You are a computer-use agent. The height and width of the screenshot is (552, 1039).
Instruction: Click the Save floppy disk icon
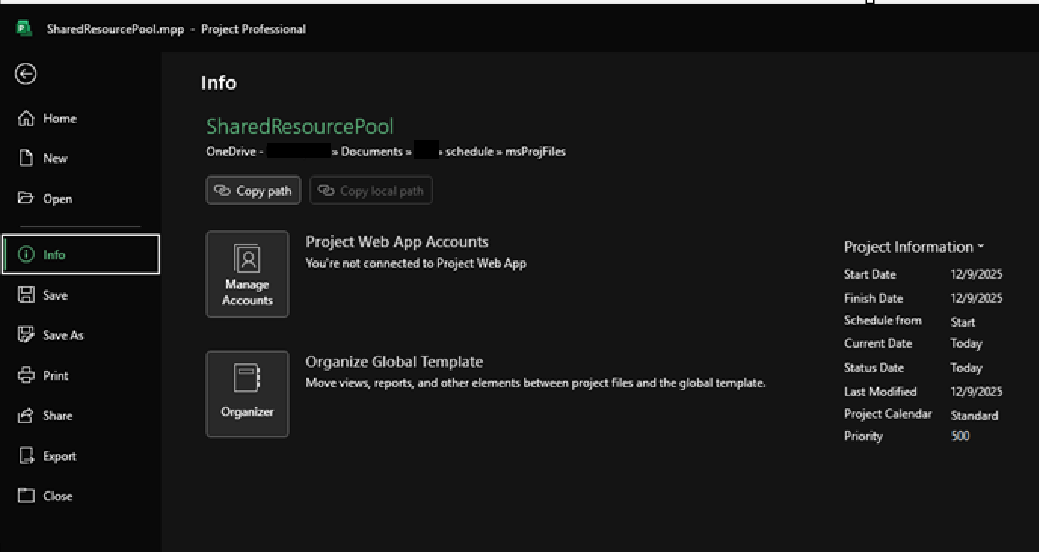pyautogui.click(x=26, y=295)
